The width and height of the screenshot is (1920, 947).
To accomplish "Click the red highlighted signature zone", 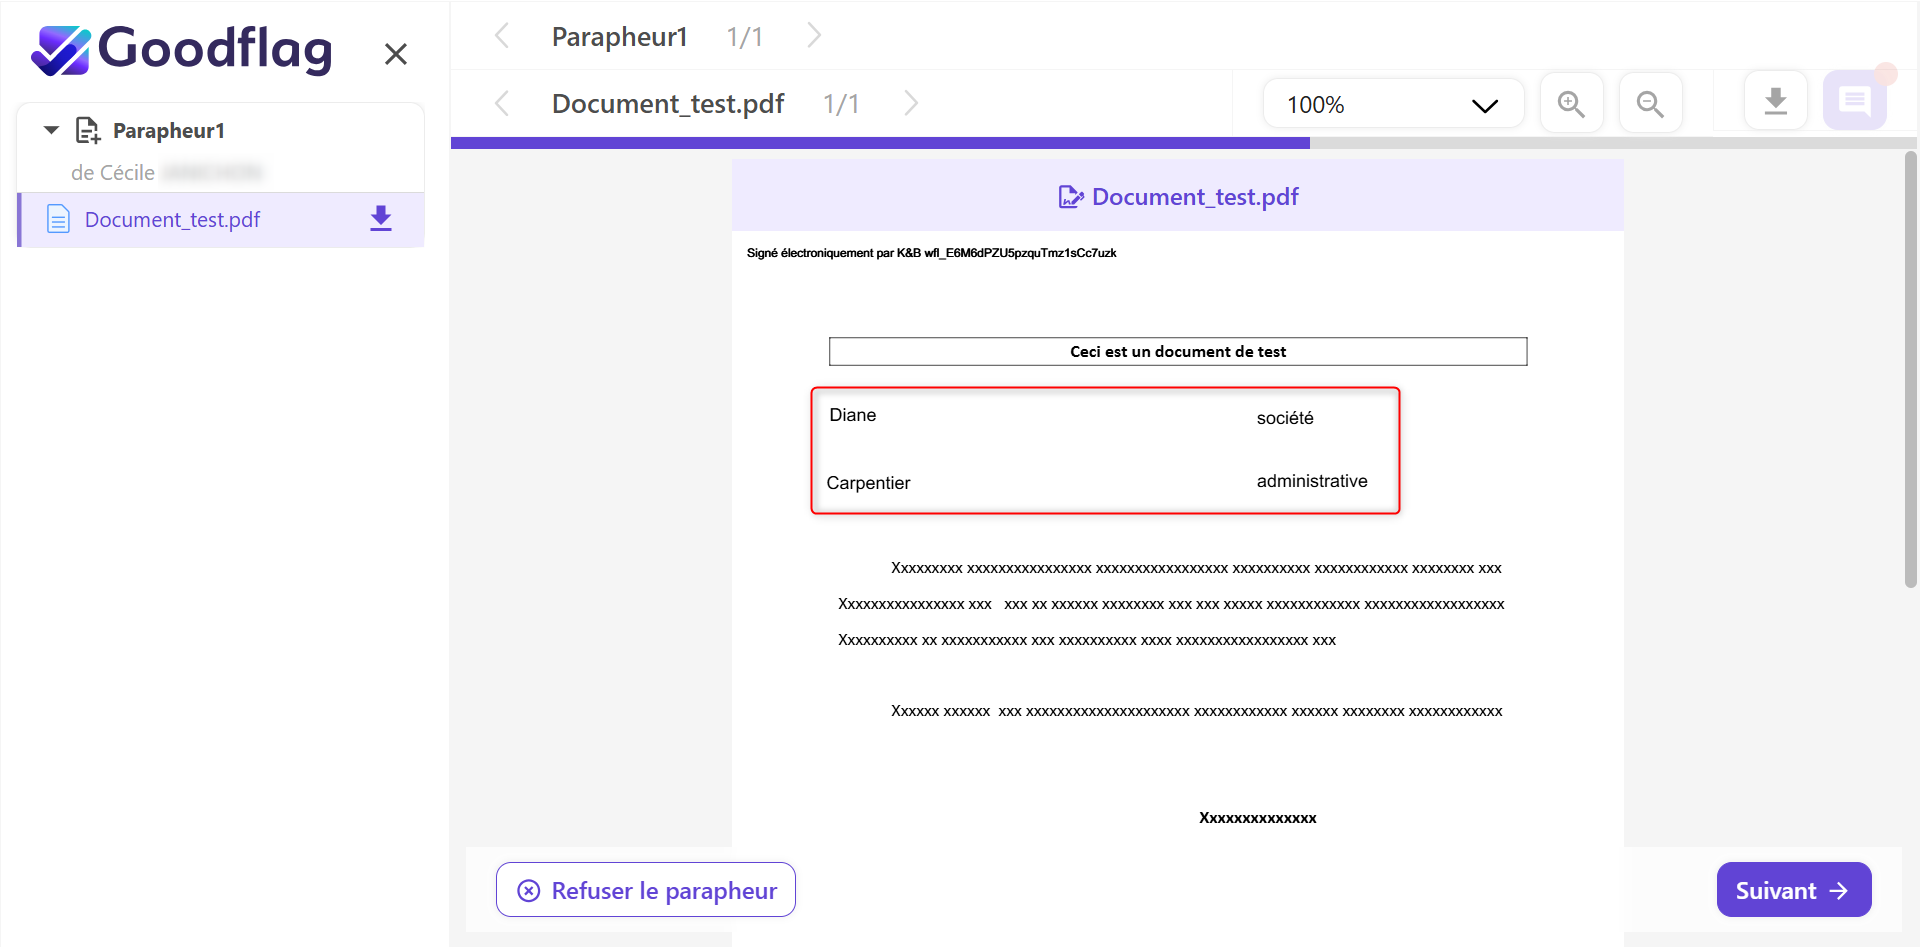I will click(1105, 451).
